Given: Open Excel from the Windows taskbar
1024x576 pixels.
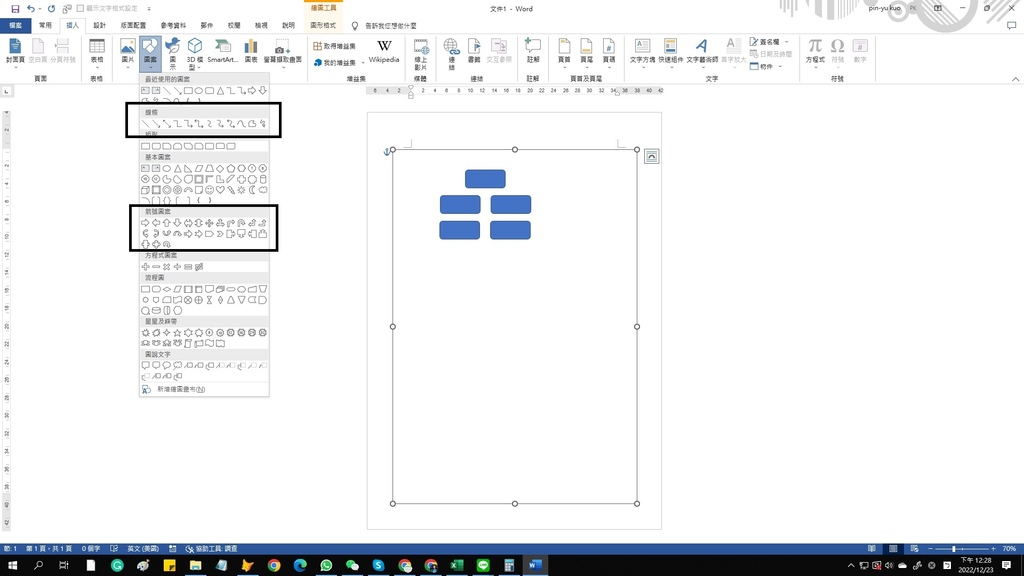Looking at the screenshot, I should click(456, 565).
